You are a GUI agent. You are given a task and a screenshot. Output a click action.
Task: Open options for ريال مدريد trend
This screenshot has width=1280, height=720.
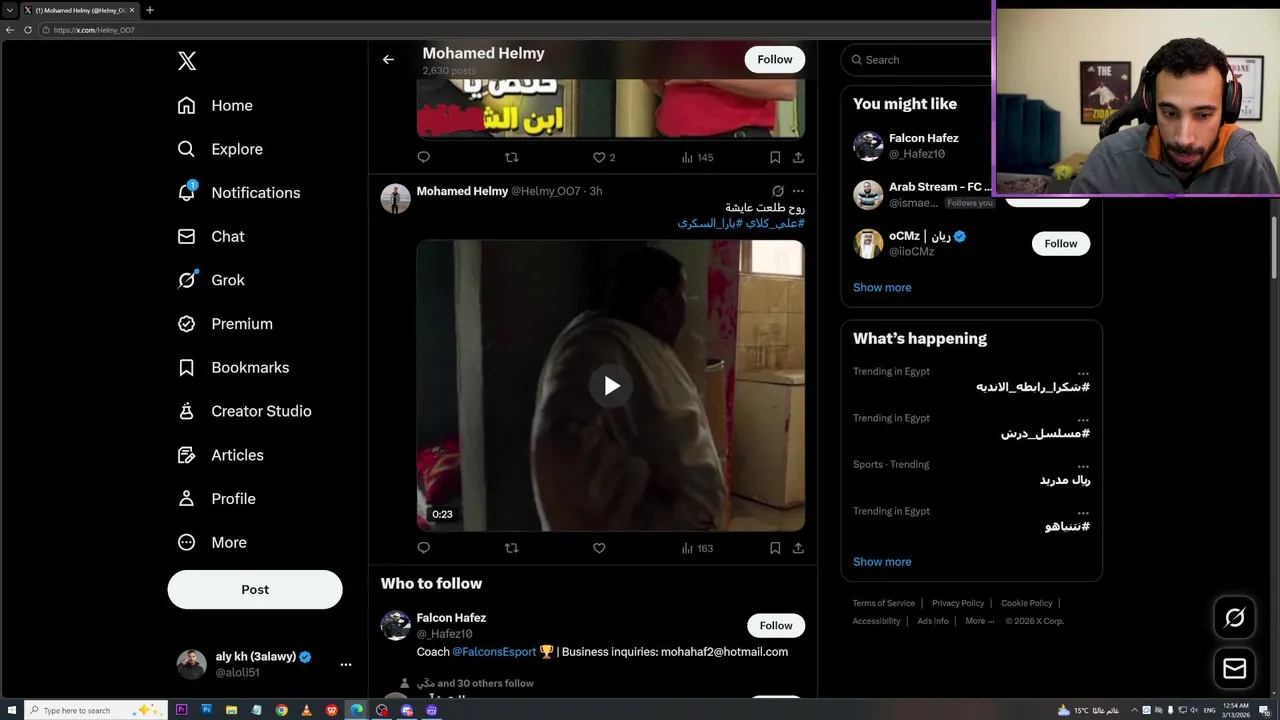tap(1083, 466)
